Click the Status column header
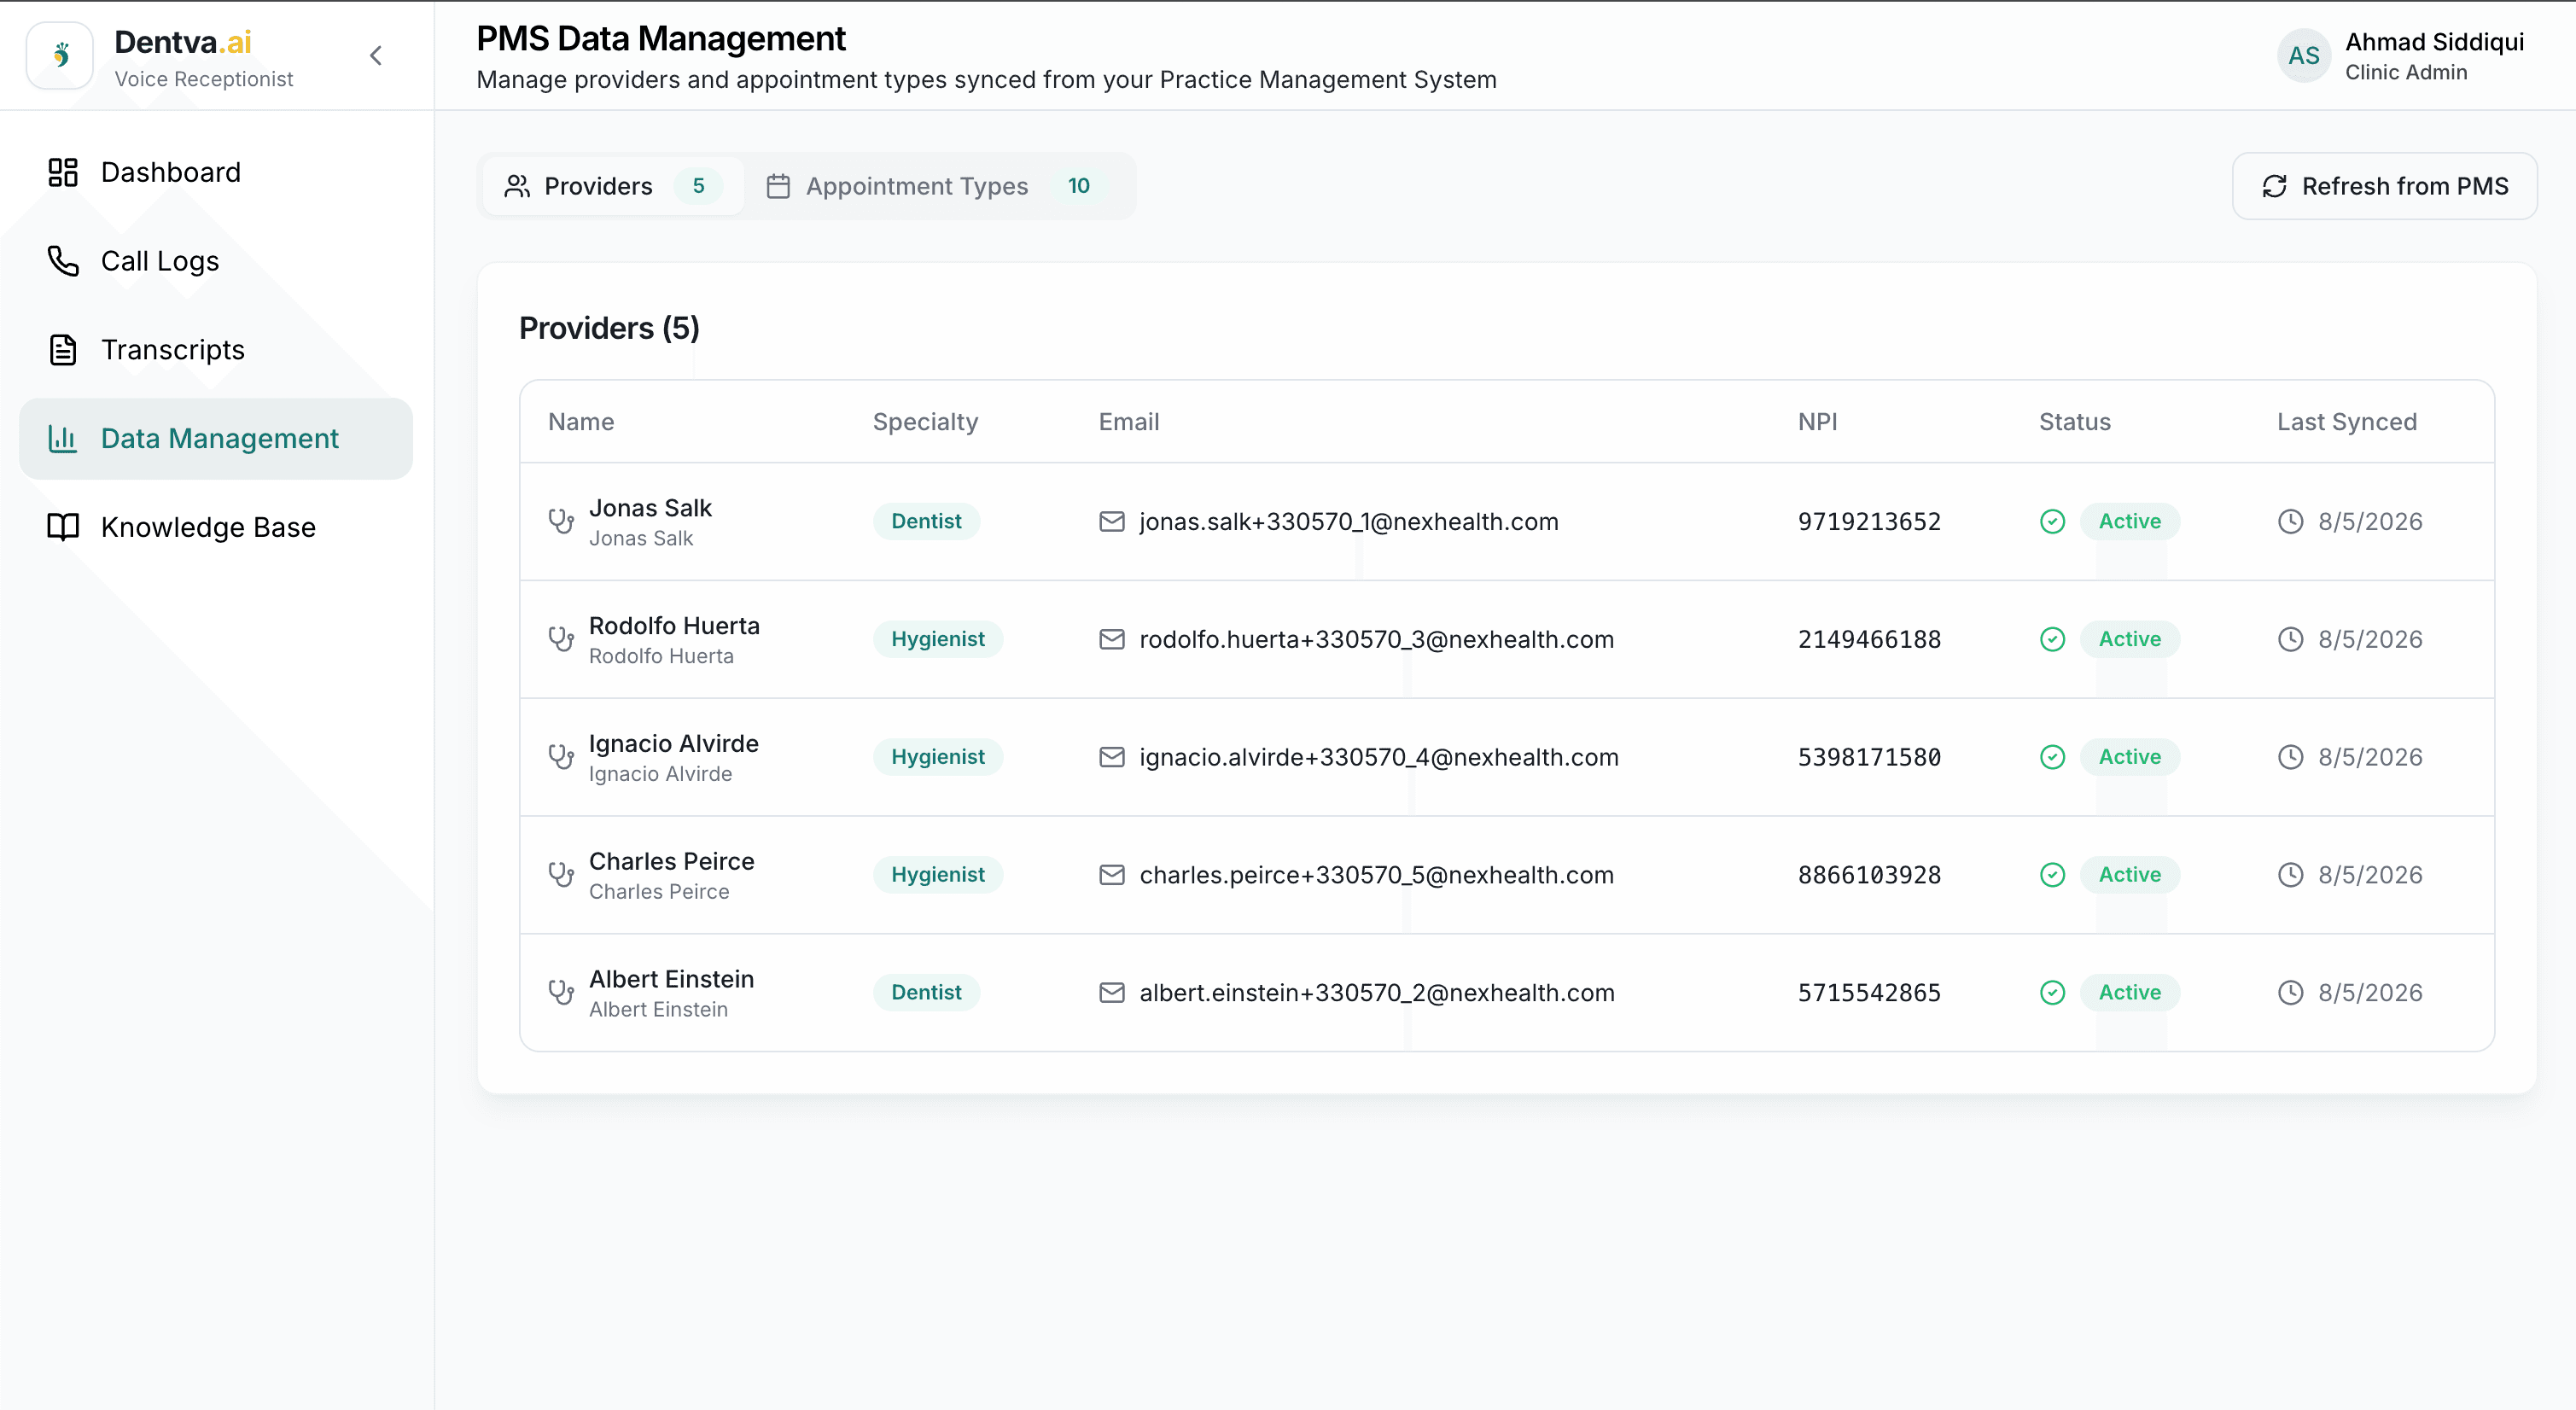The width and height of the screenshot is (2576, 1410). click(2075, 422)
